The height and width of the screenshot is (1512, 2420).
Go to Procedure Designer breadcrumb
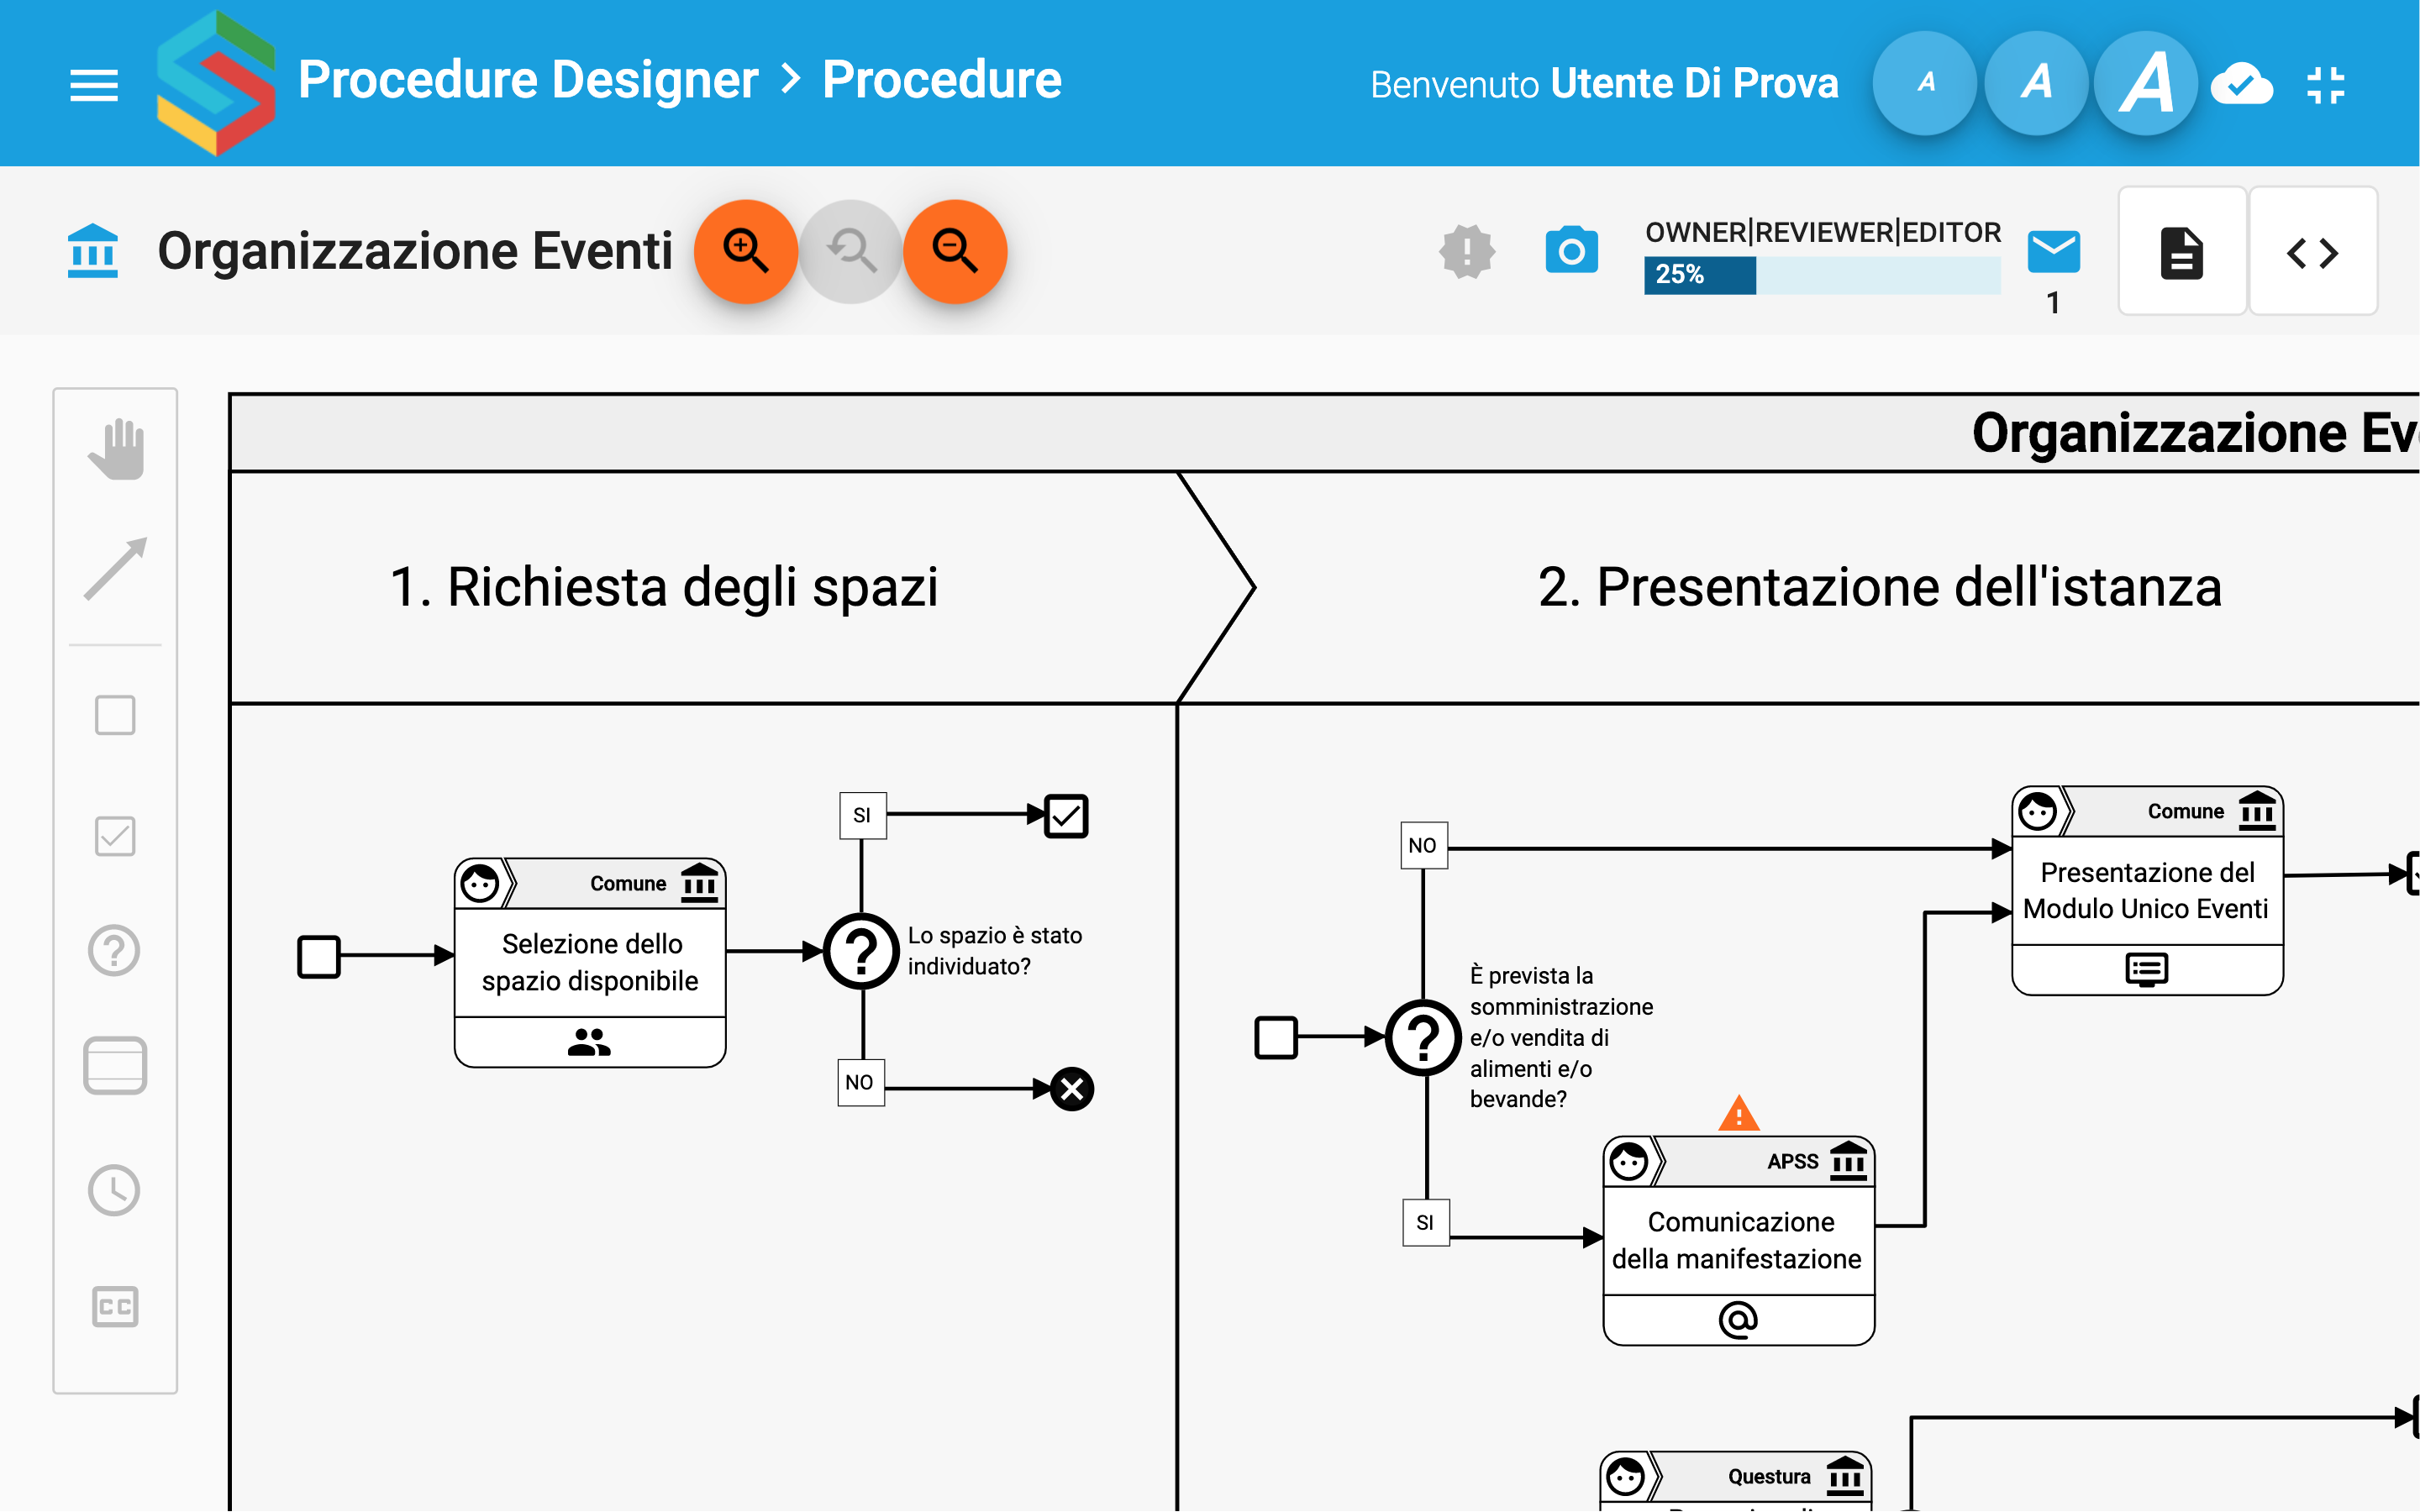click(528, 80)
